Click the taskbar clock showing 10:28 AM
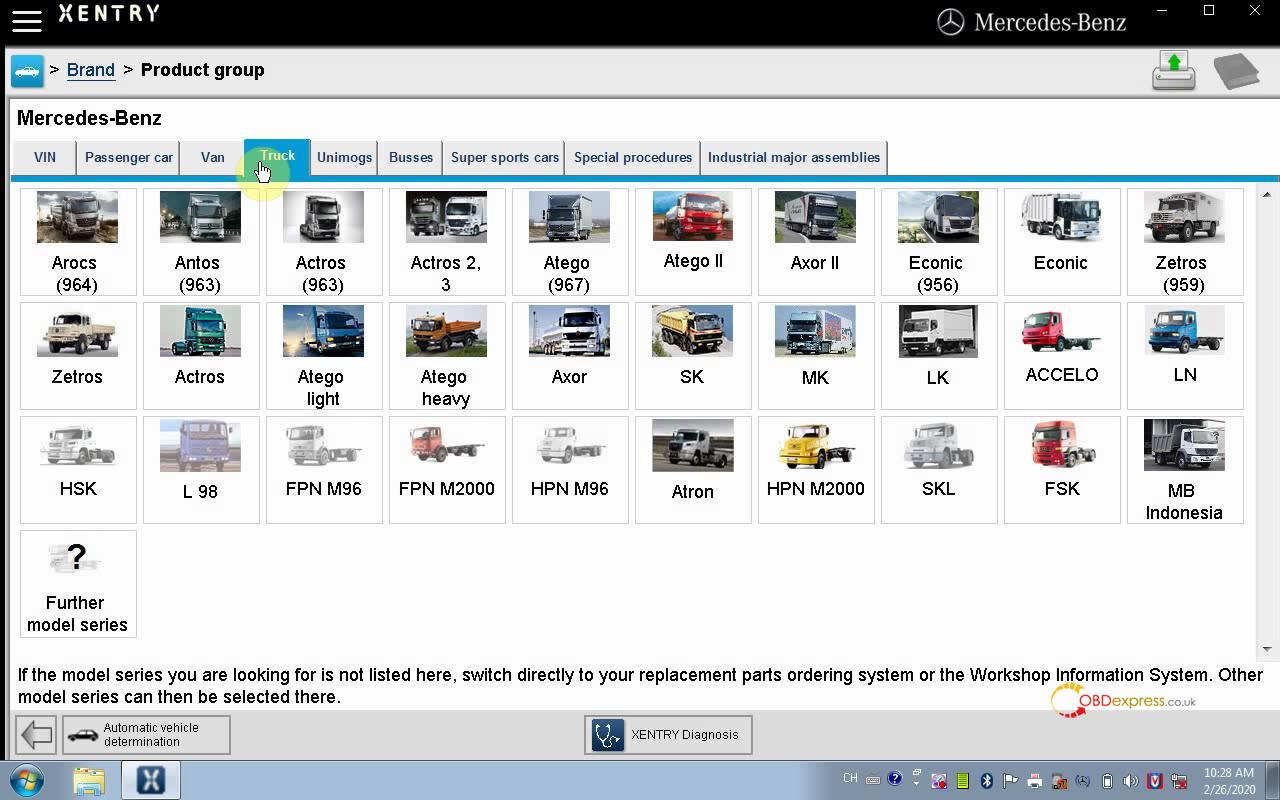The width and height of the screenshot is (1280, 800). click(1229, 781)
